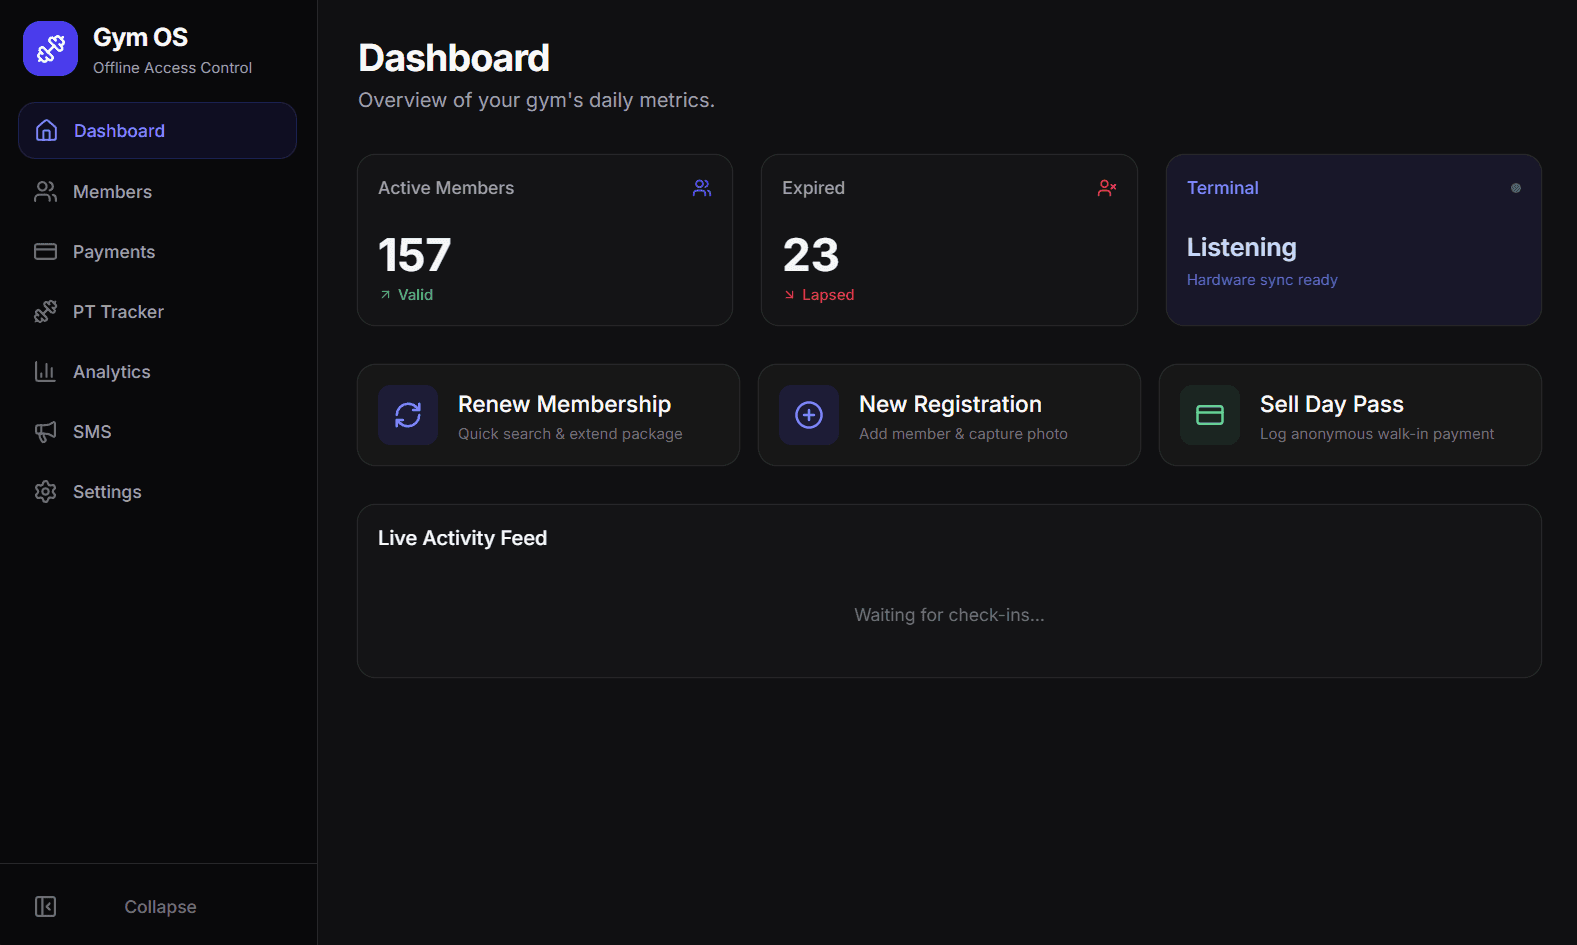Click the 'Listening' status text
1577x945 pixels.
pyautogui.click(x=1241, y=247)
